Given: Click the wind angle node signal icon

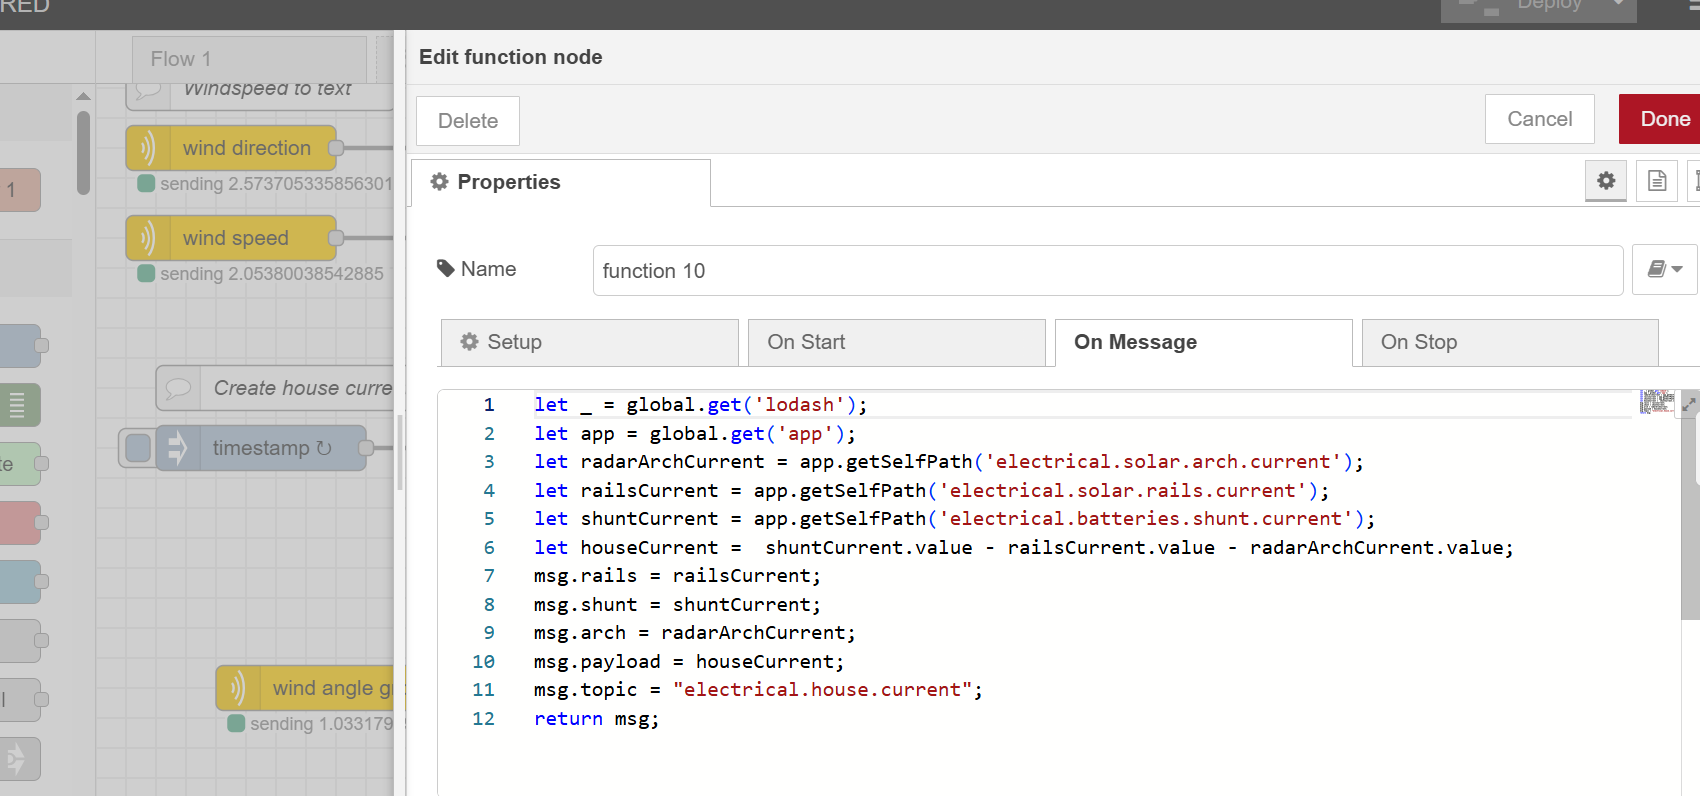Looking at the screenshot, I should [238, 688].
